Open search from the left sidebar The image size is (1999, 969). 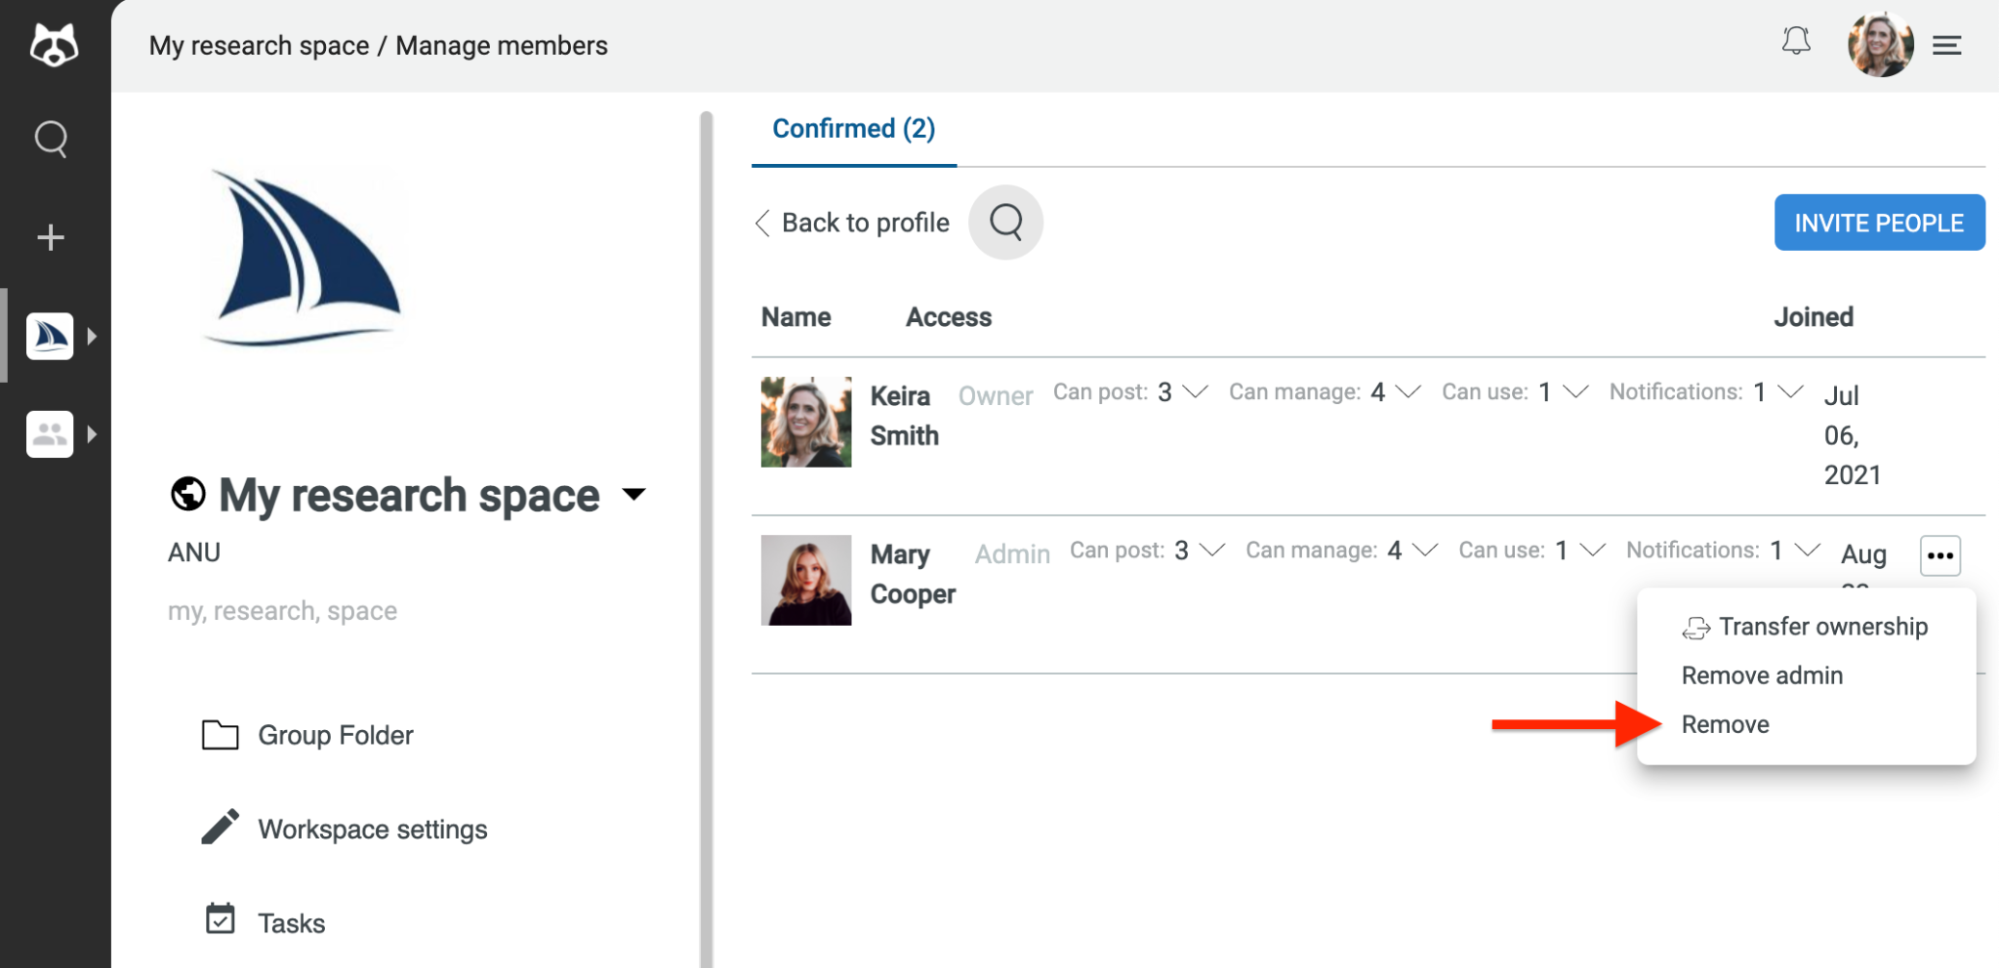51,139
